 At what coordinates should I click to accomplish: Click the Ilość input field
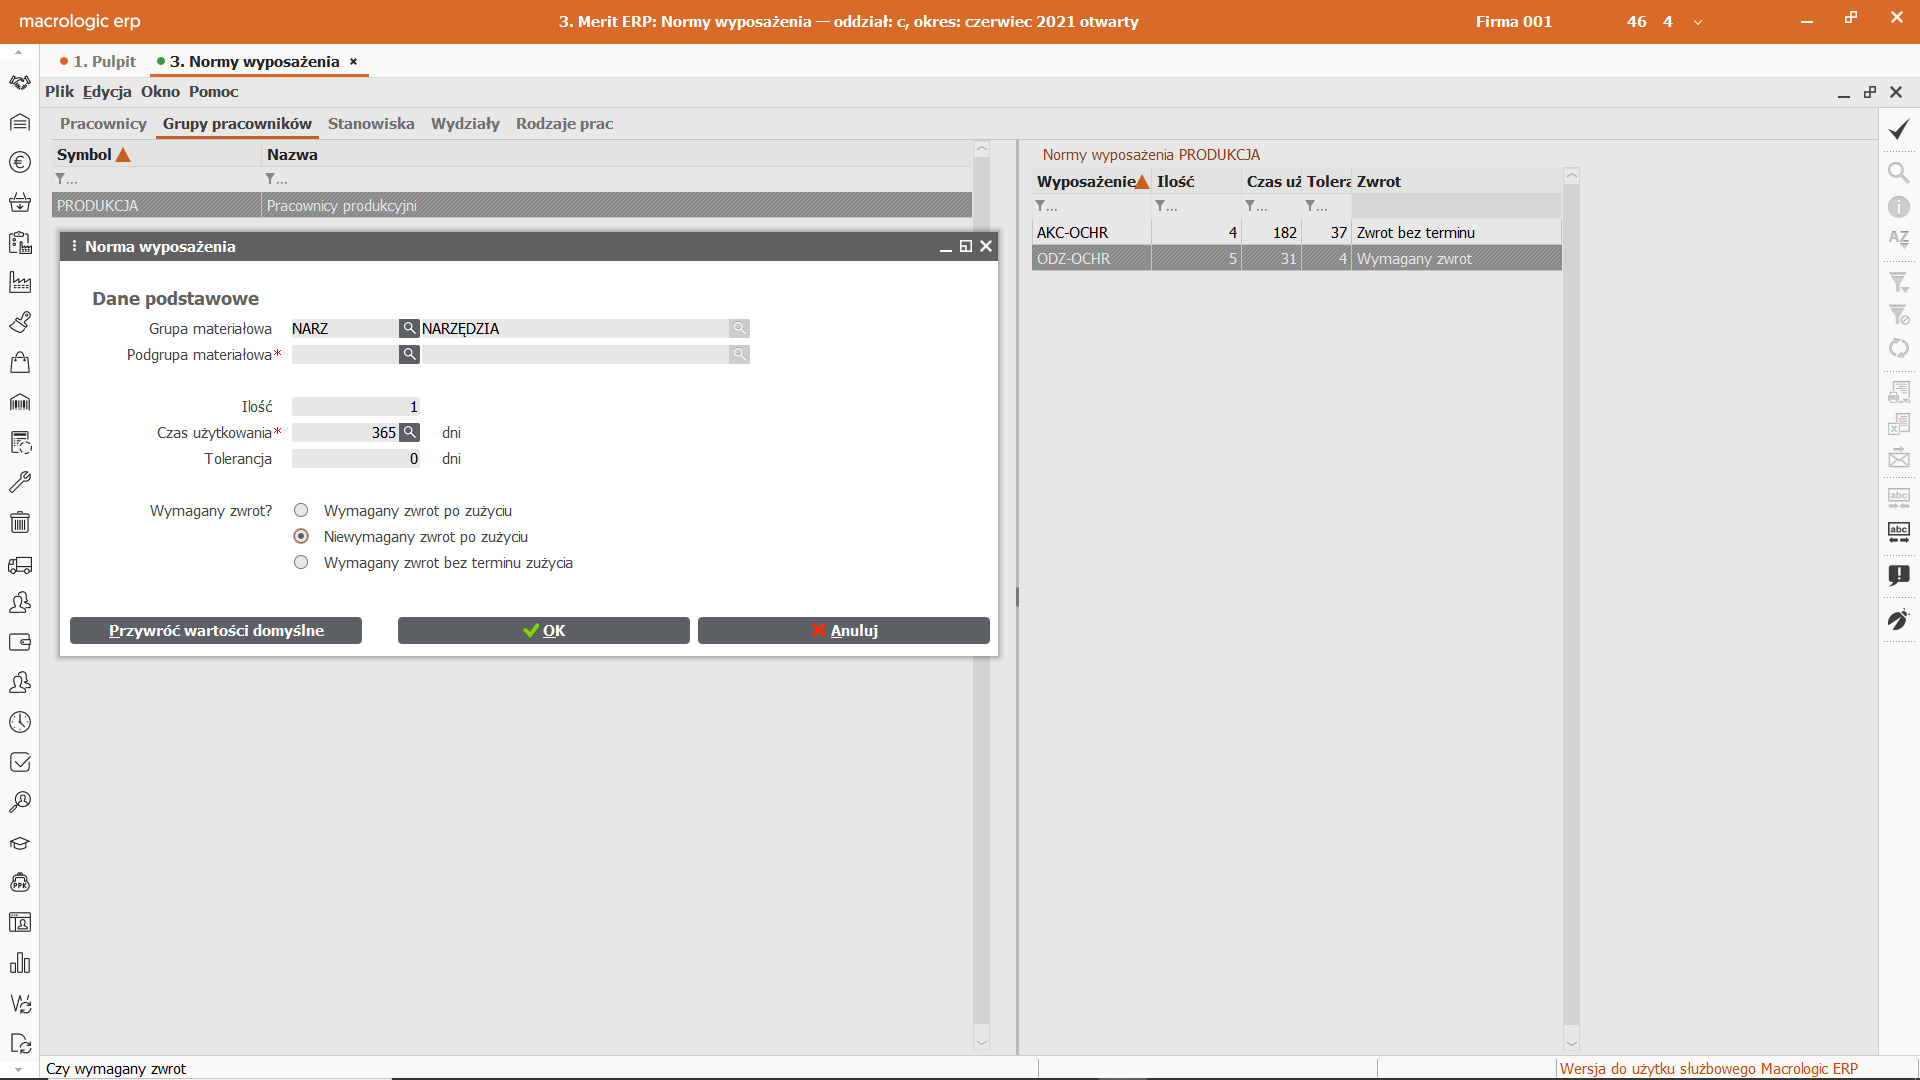356,406
